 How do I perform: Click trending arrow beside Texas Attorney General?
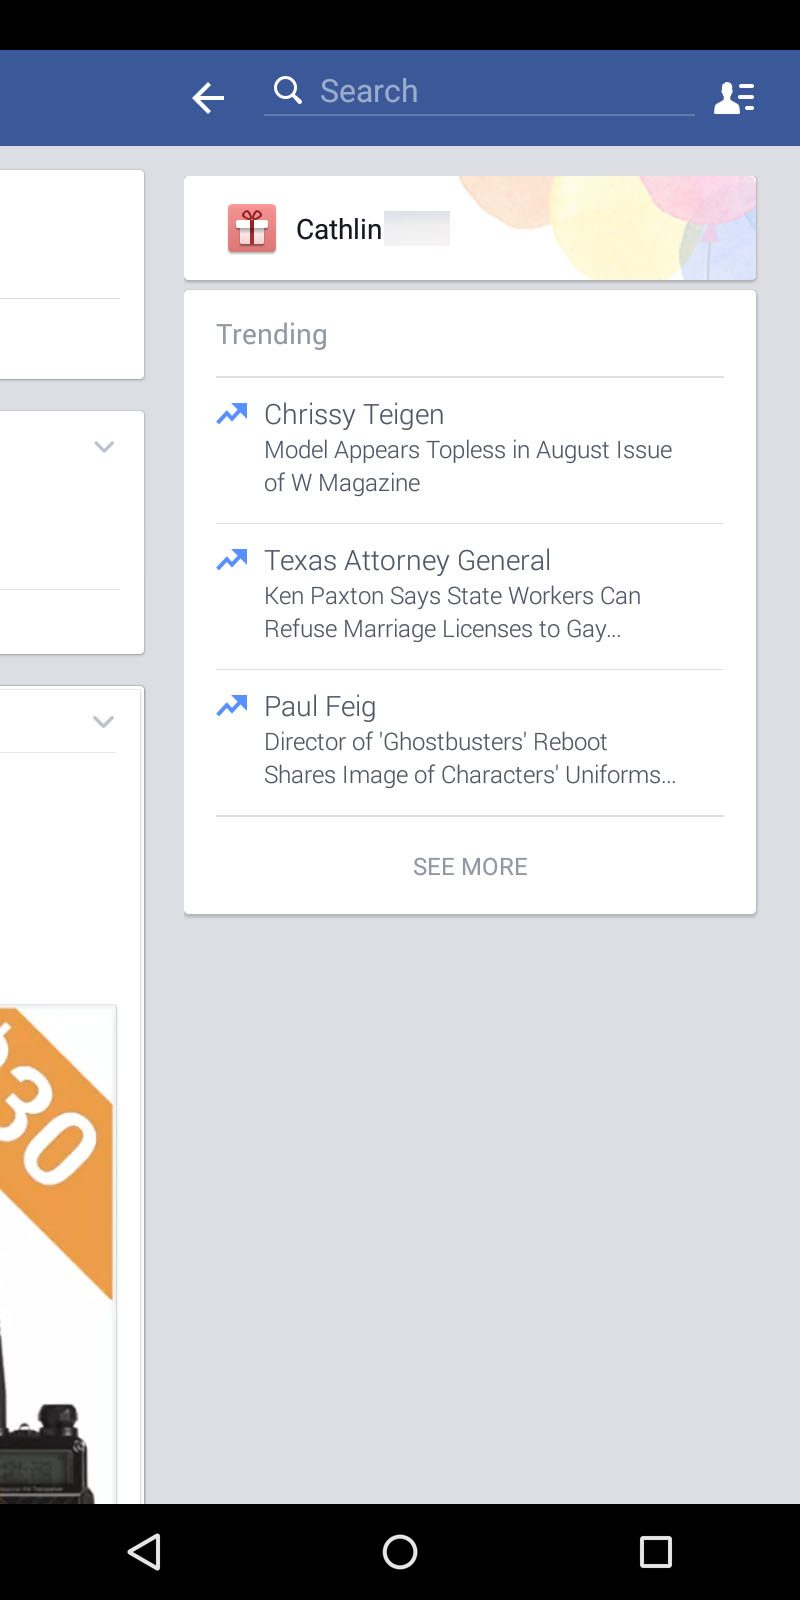click(x=232, y=560)
